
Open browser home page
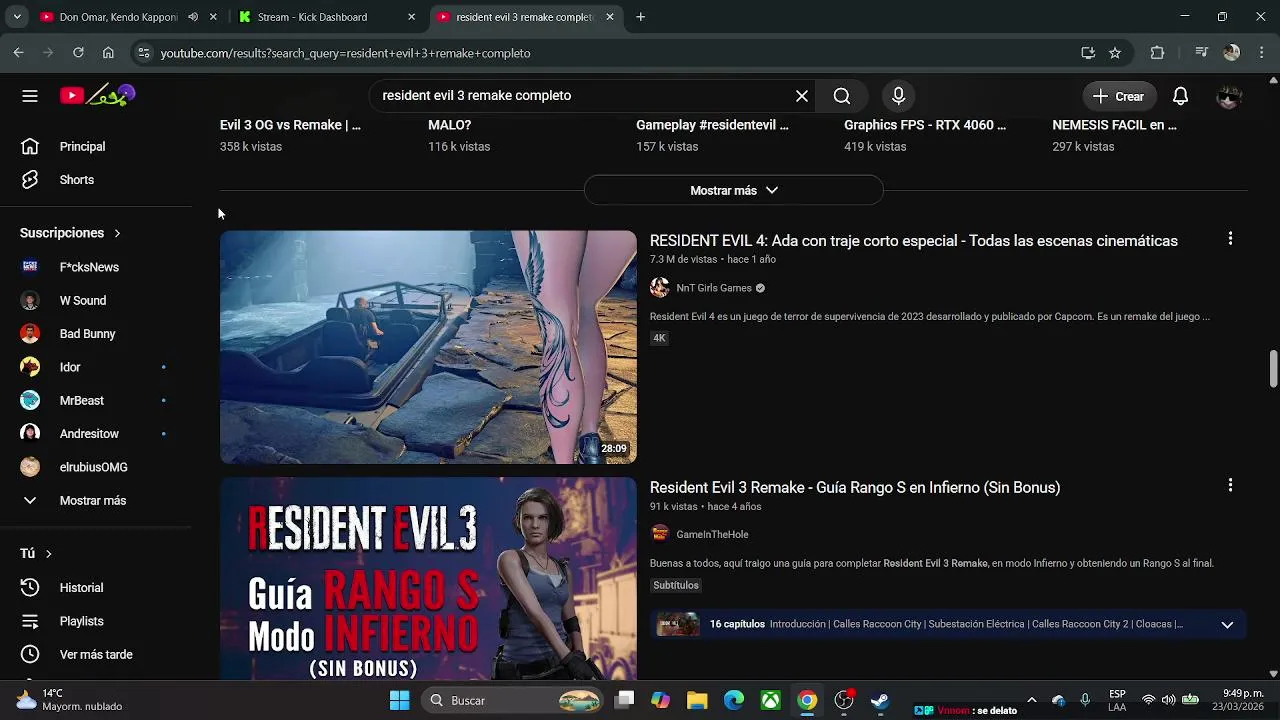click(x=108, y=53)
